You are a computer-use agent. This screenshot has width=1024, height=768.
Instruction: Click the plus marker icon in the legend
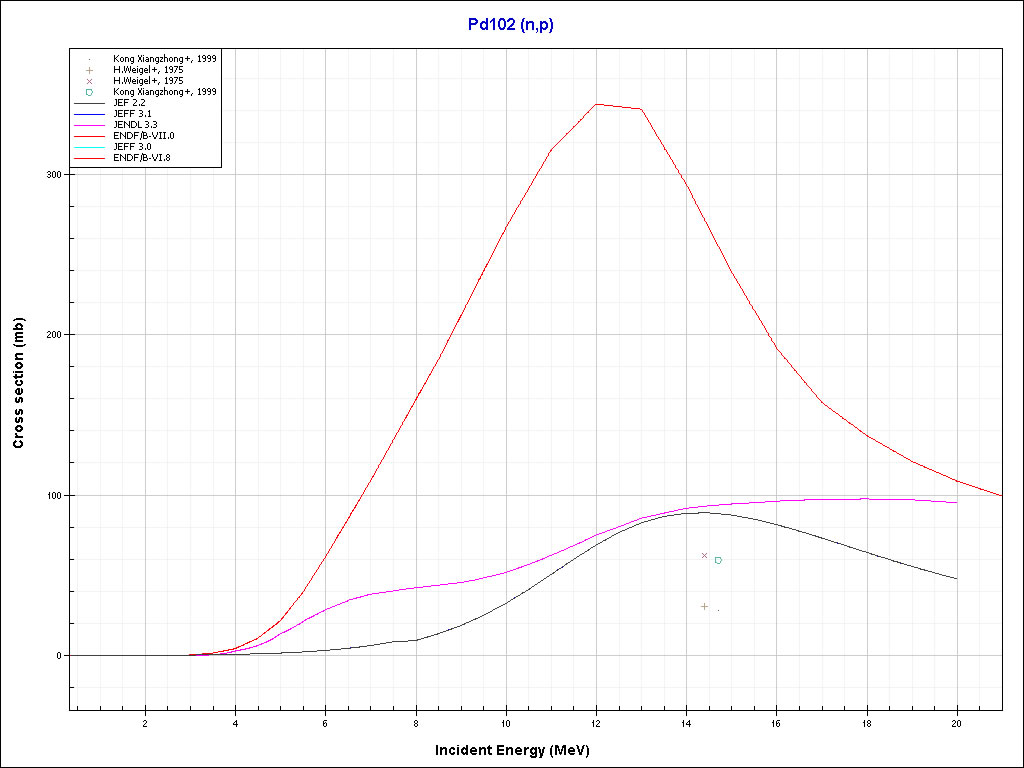(x=89, y=70)
